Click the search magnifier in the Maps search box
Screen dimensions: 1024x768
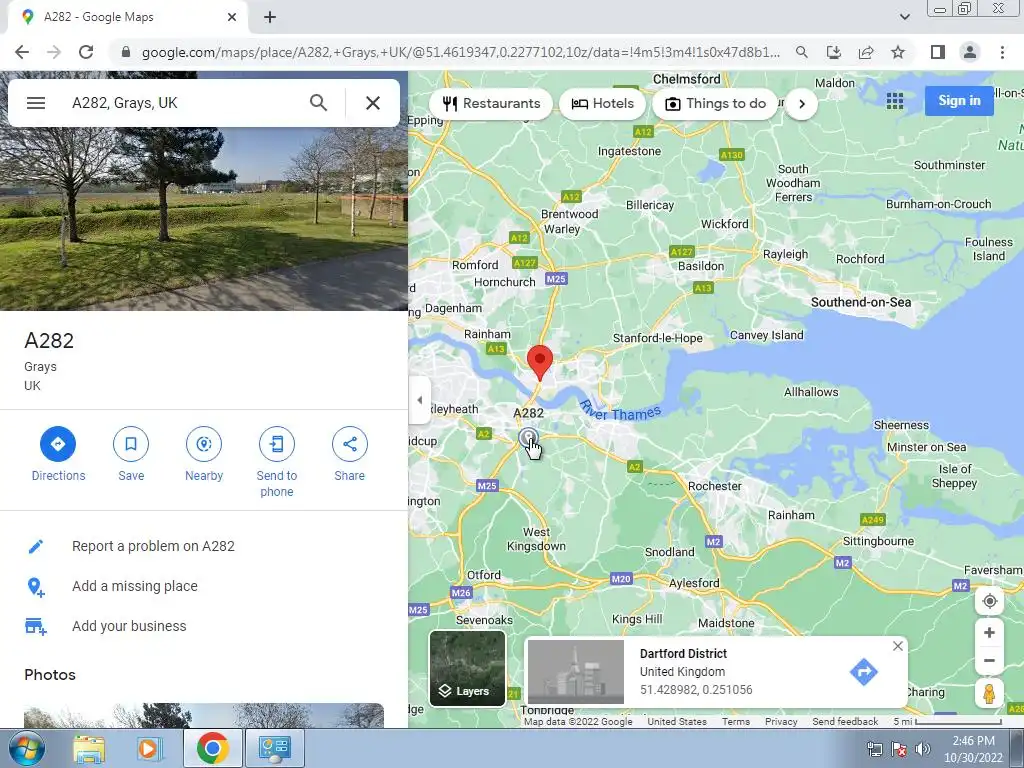pyautogui.click(x=318, y=103)
